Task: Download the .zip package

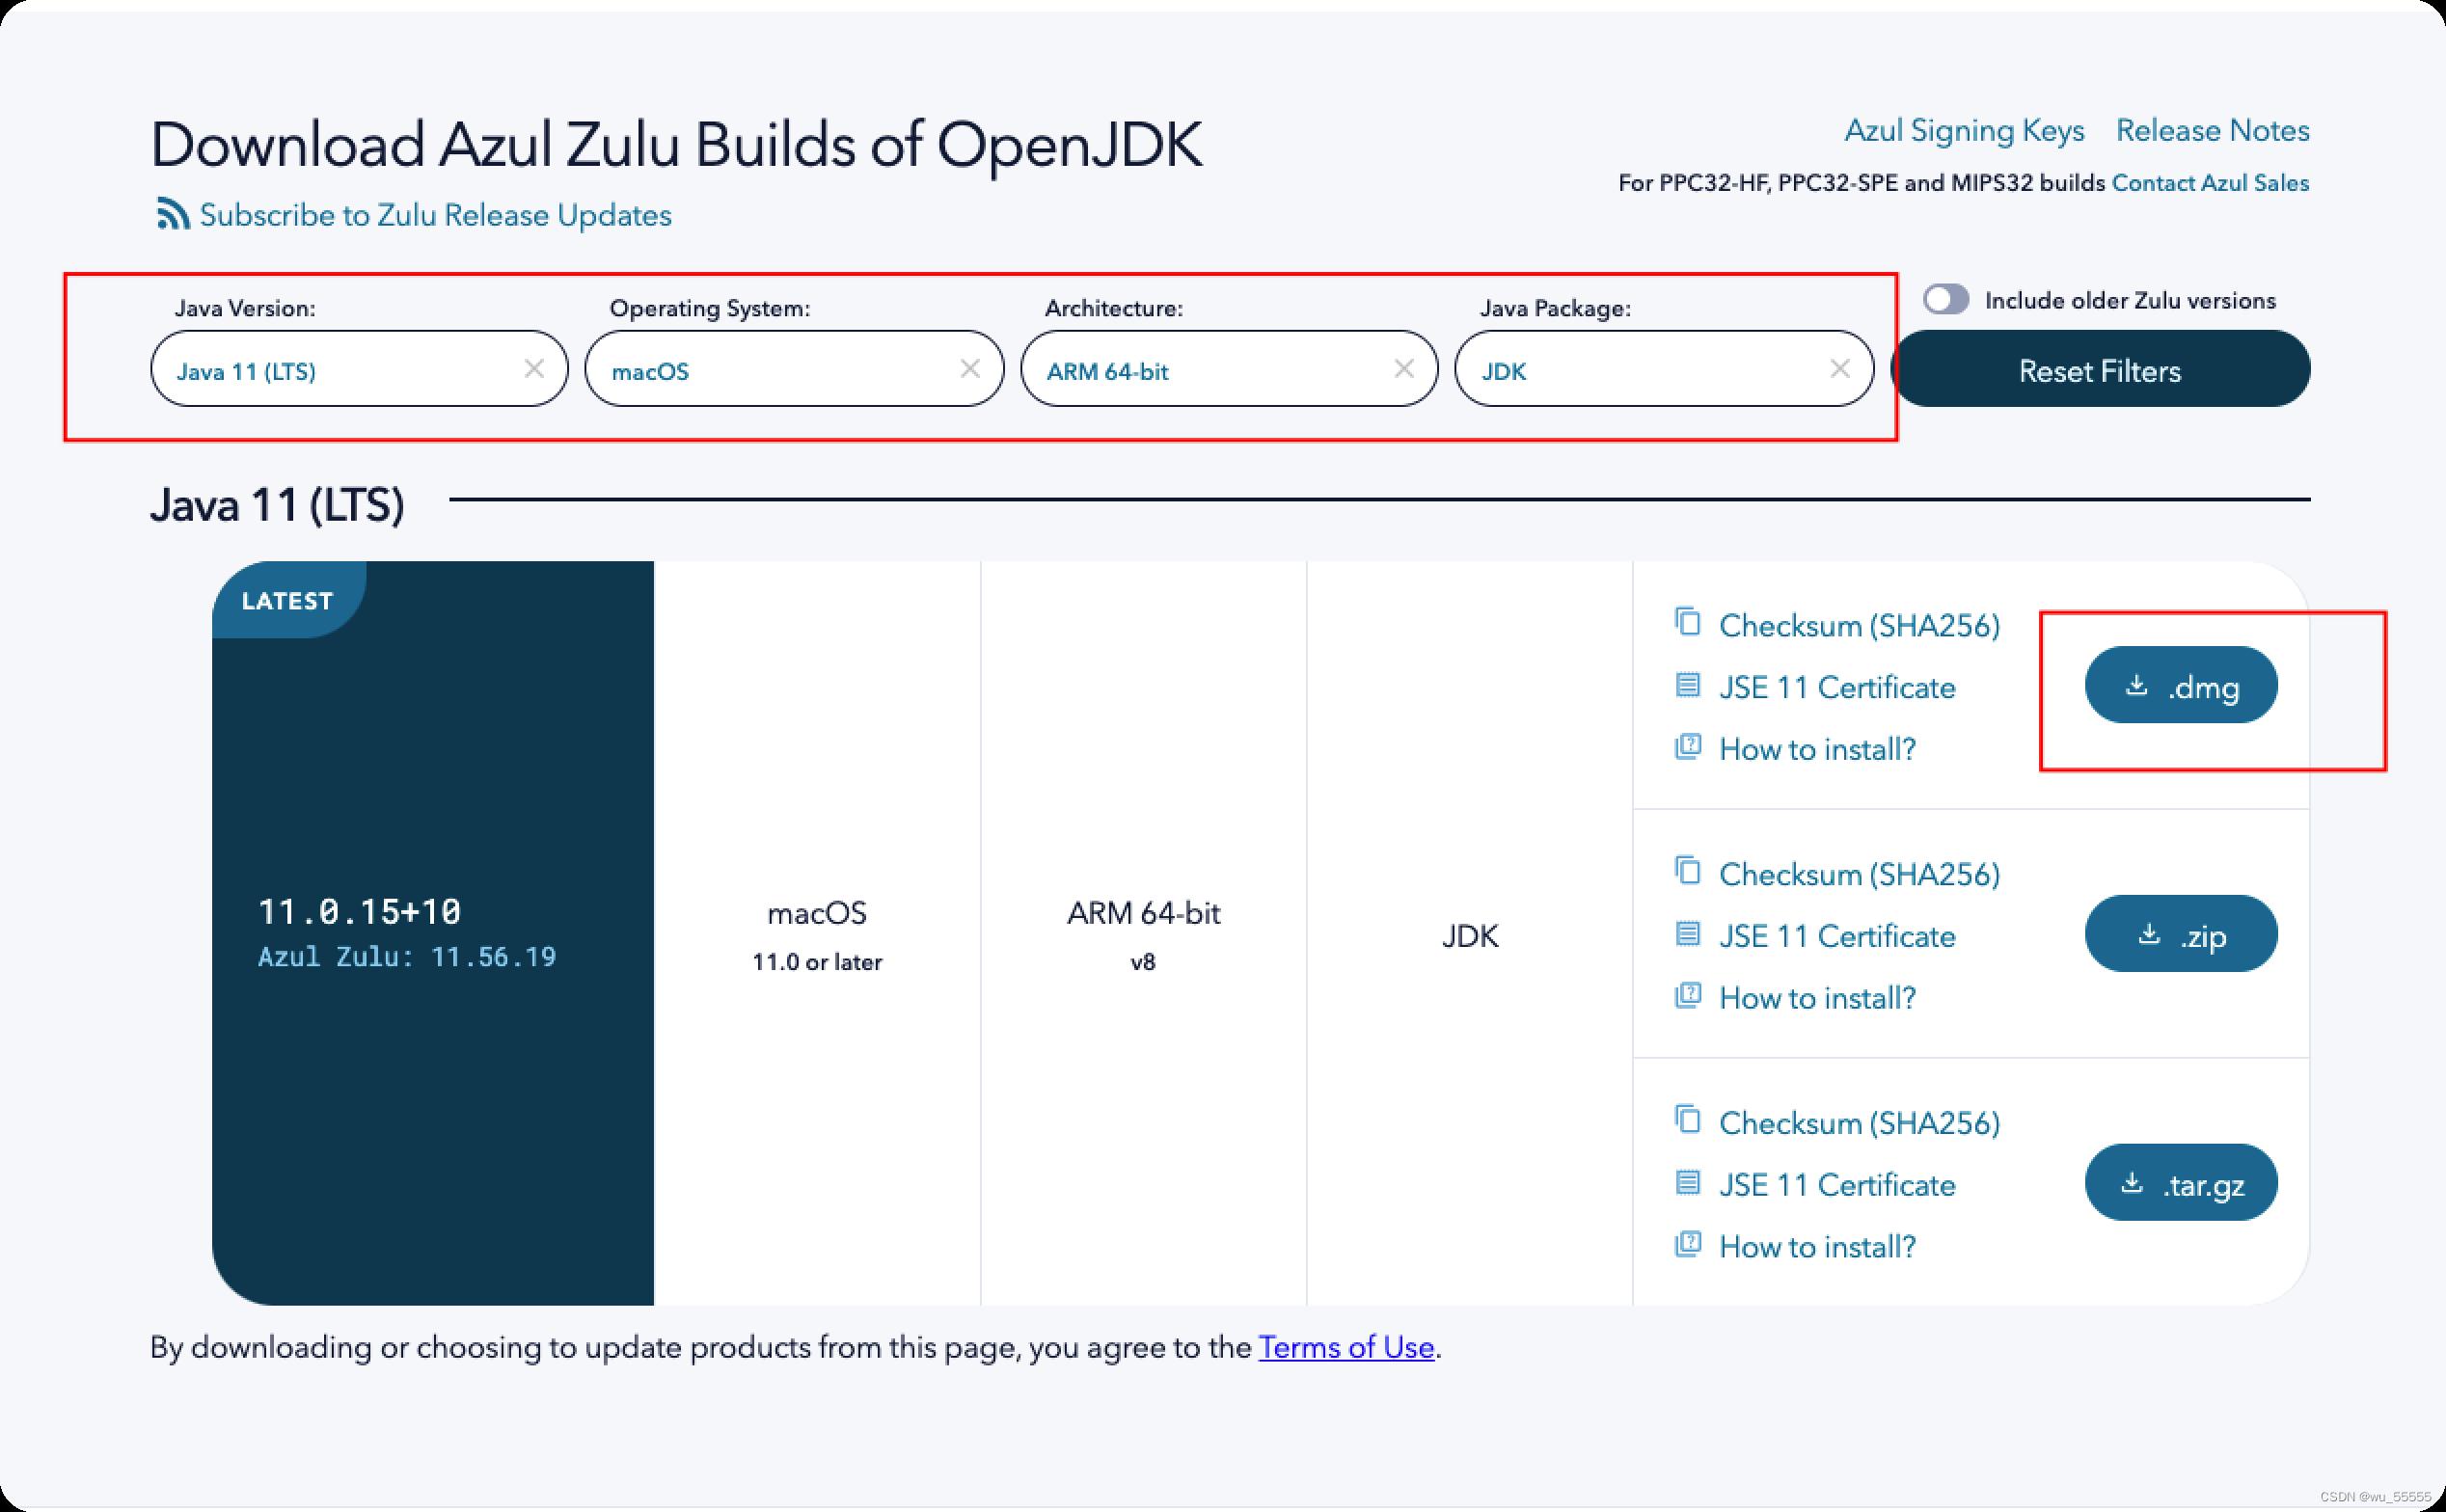Action: pos(2181,934)
